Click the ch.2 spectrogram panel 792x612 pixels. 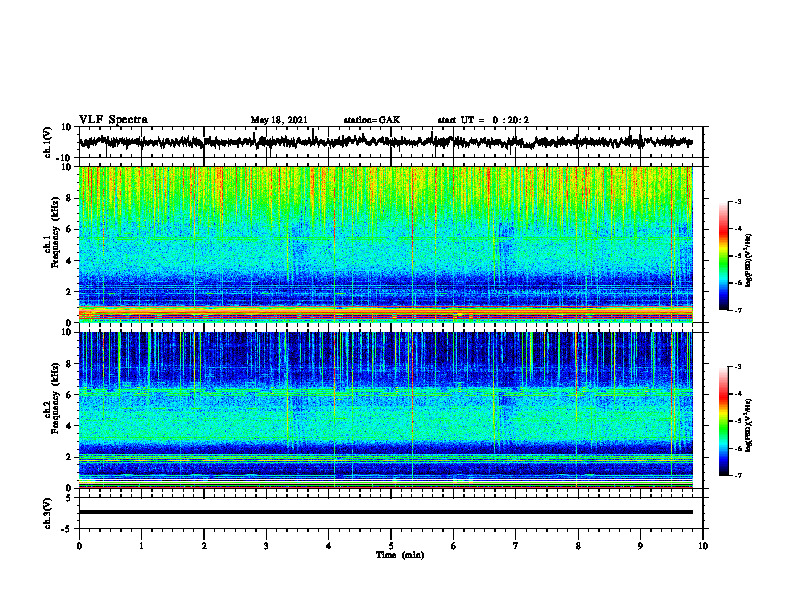(385, 410)
